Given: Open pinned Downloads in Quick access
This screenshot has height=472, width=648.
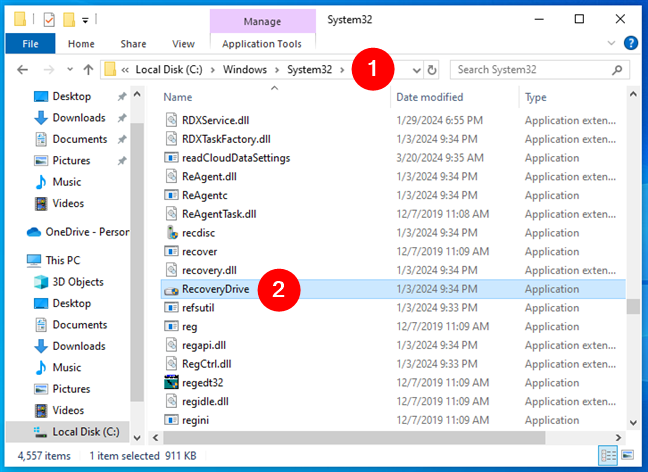Looking at the screenshot, I should 69,118.
